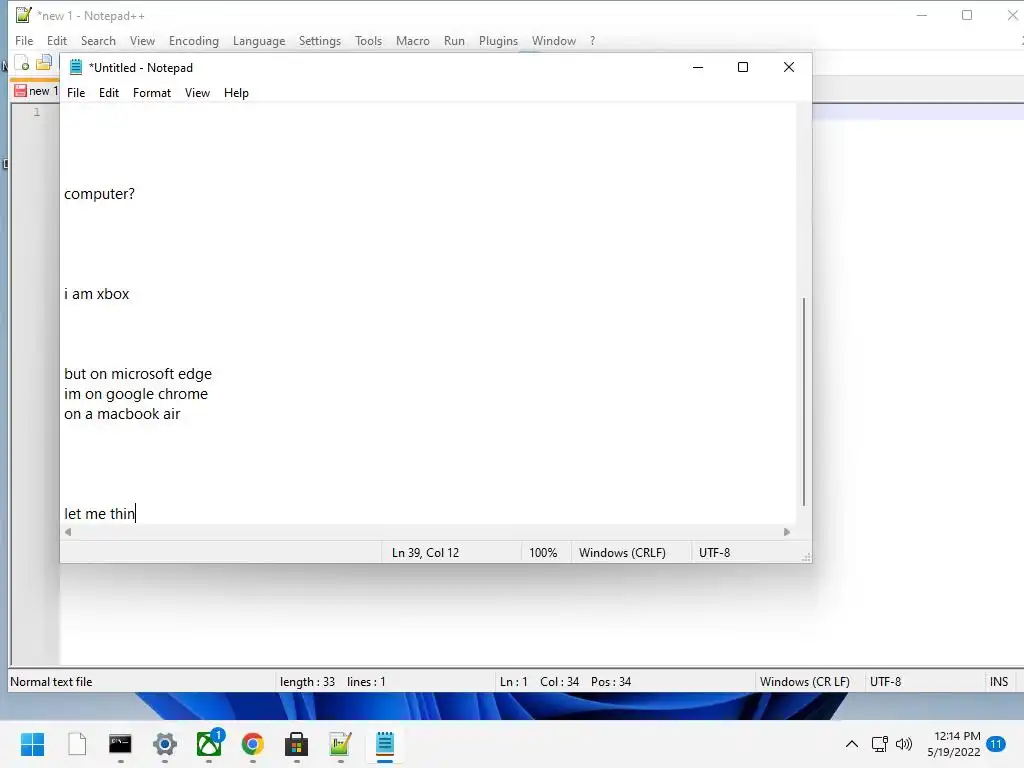Click the Notepad vertical scrollbar thumb

pyautogui.click(x=804, y=402)
